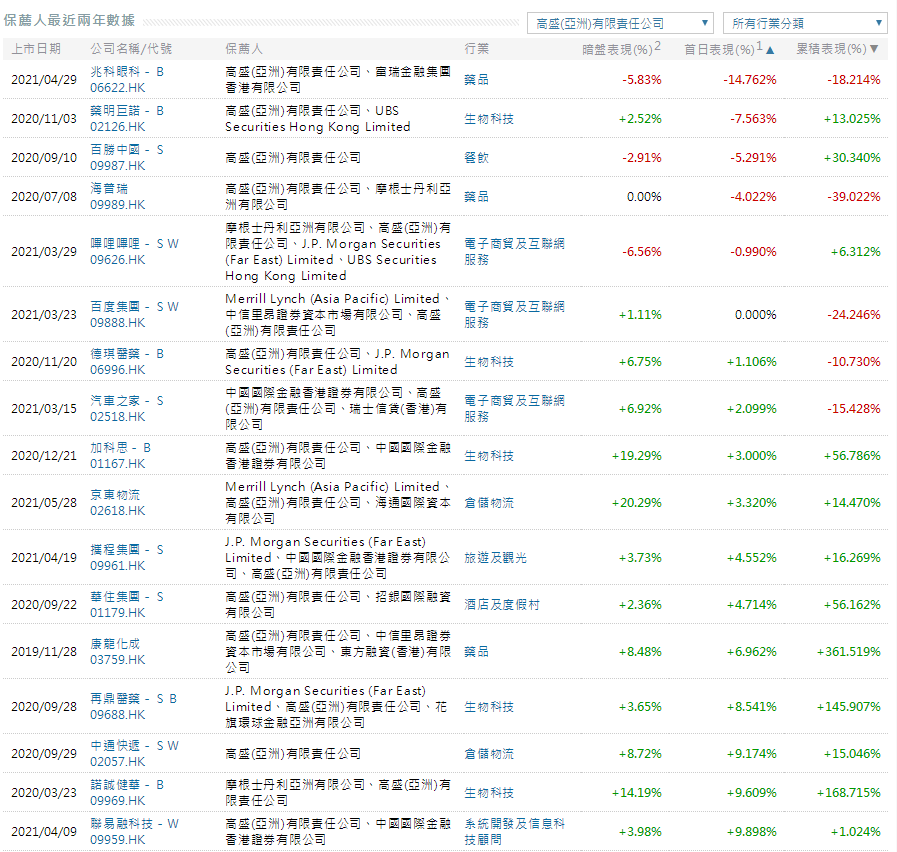Screen dimensions: 897x852
Task: Open stock code 09961.HK
Action: point(118,565)
